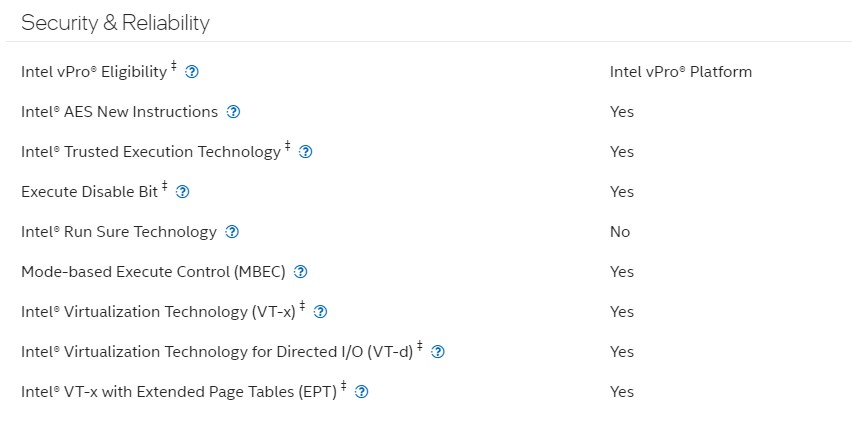Click the Execute Disable Bit label
Viewport: 852px width, 434px height.
pos(90,192)
